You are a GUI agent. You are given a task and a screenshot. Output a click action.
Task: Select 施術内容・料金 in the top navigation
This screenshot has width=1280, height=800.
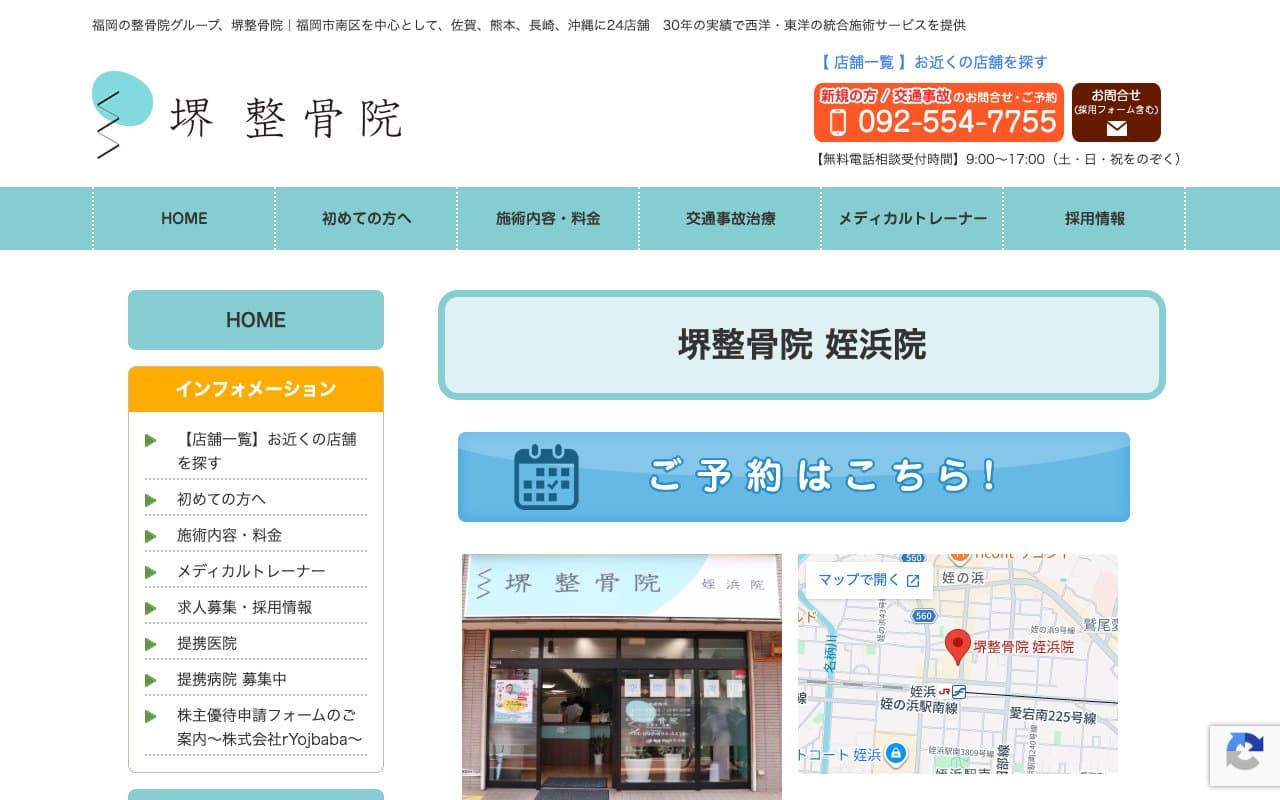coord(548,218)
